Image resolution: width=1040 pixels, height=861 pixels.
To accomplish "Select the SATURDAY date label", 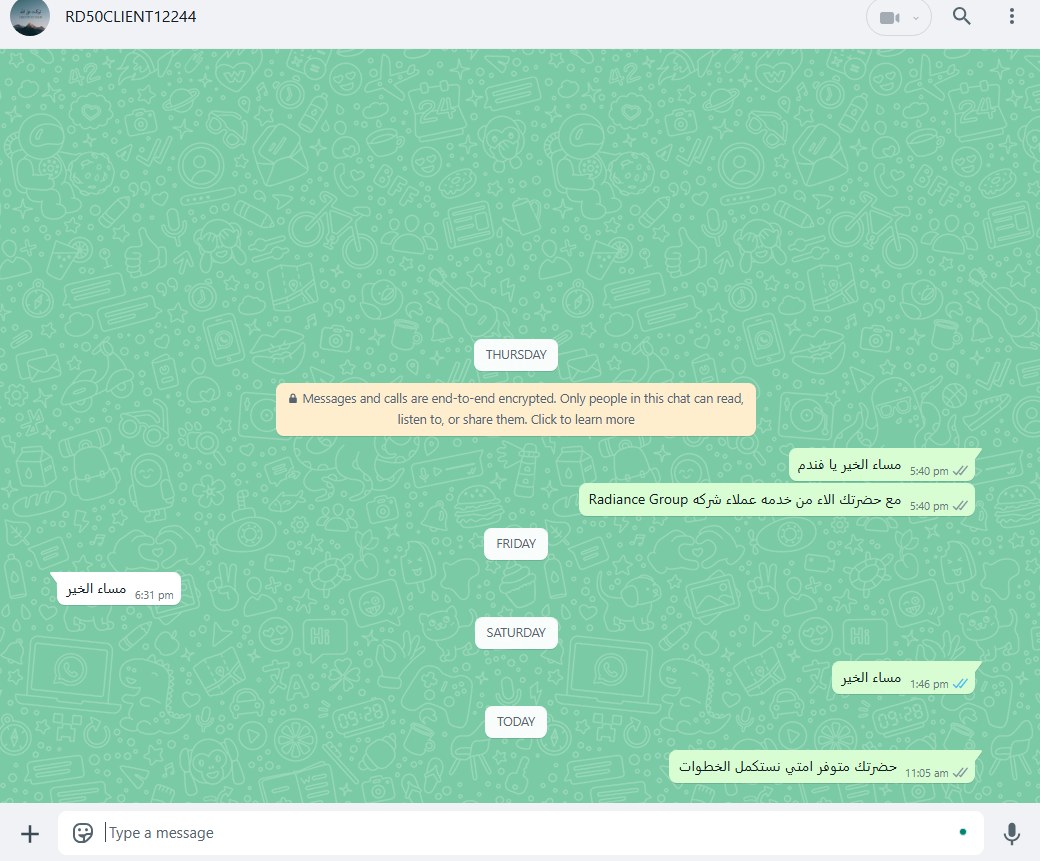I will coord(516,633).
